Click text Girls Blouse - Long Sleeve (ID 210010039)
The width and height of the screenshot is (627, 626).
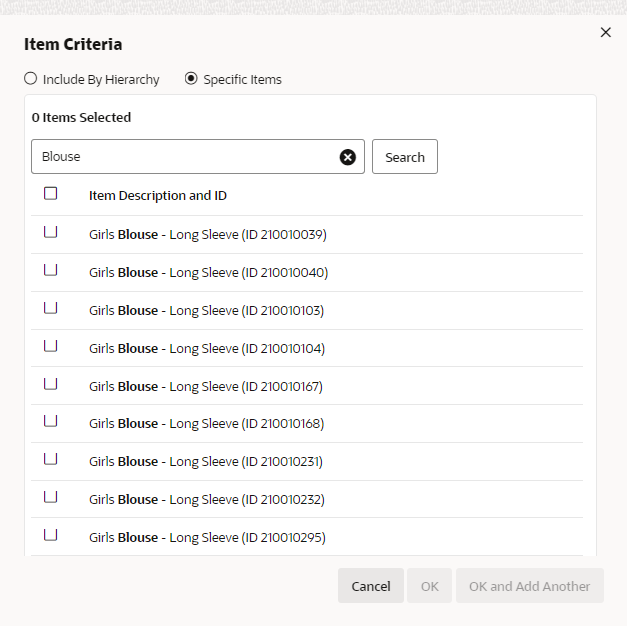208,234
